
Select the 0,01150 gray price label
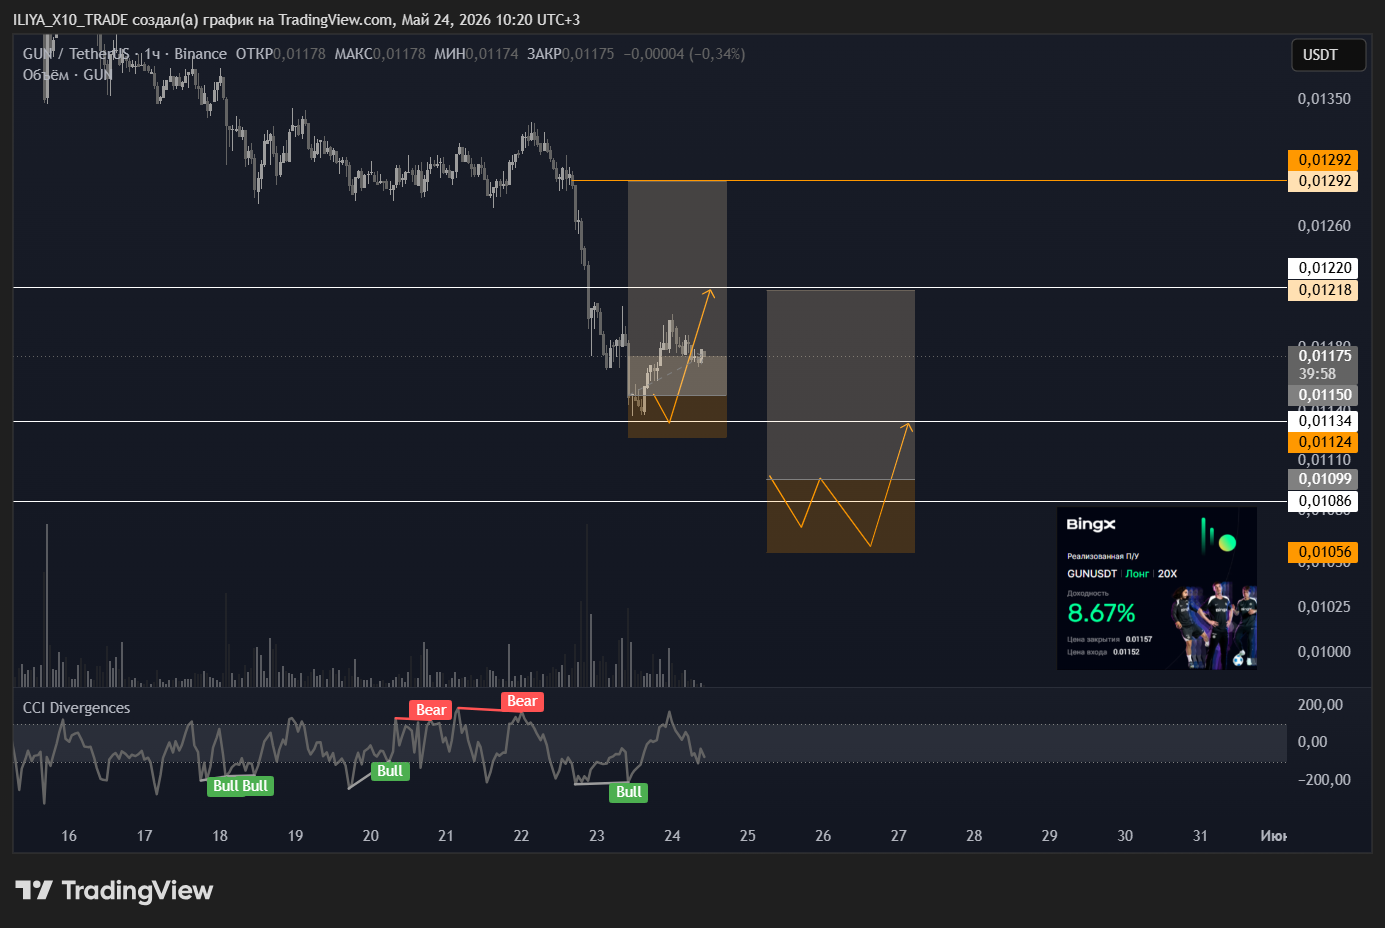coord(1324,395)
